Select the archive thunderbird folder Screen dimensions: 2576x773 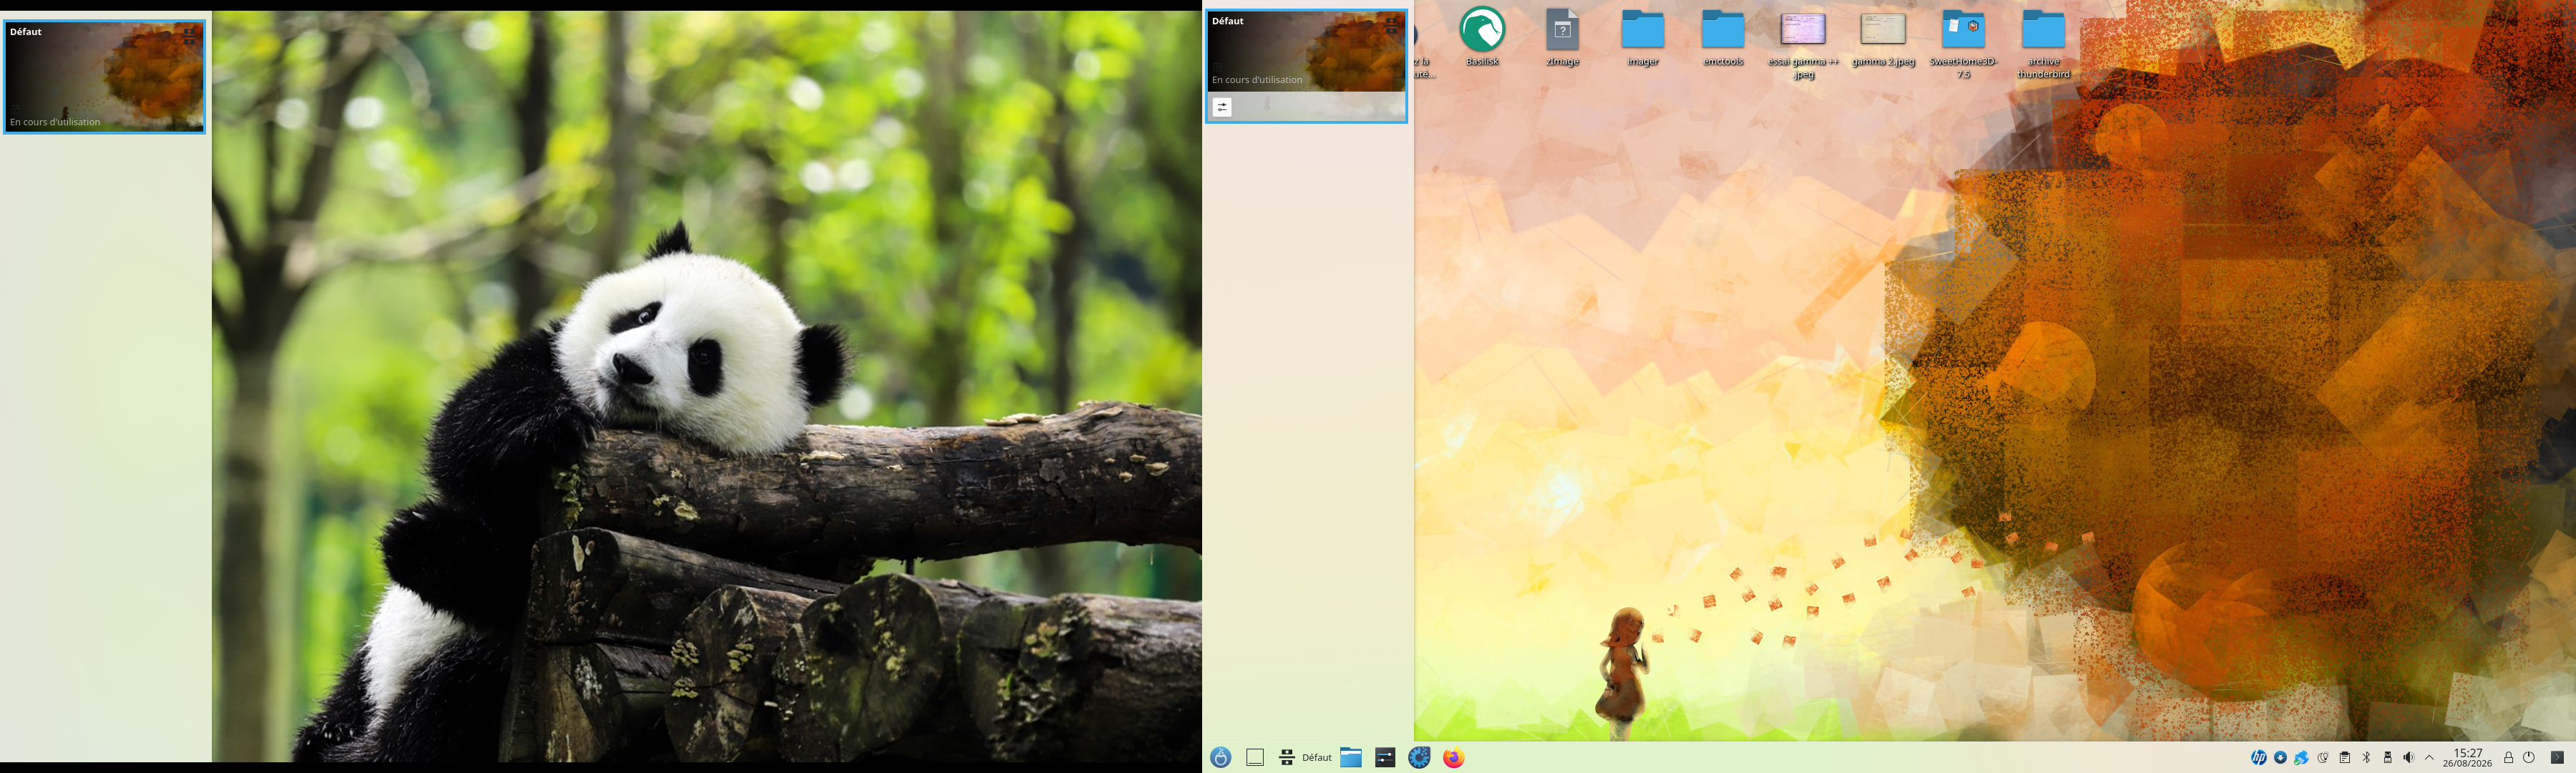tap(2043, 44)
